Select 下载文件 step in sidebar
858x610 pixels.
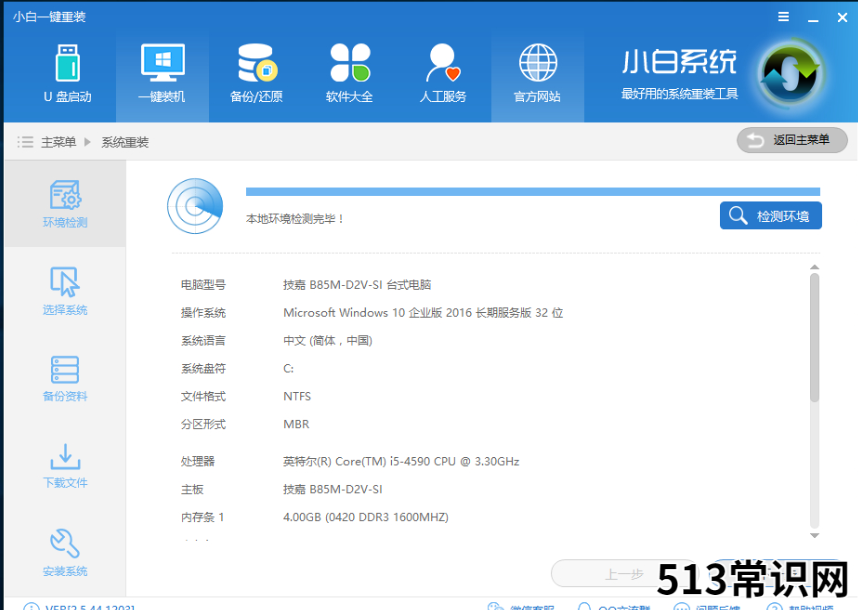[65, 466]
